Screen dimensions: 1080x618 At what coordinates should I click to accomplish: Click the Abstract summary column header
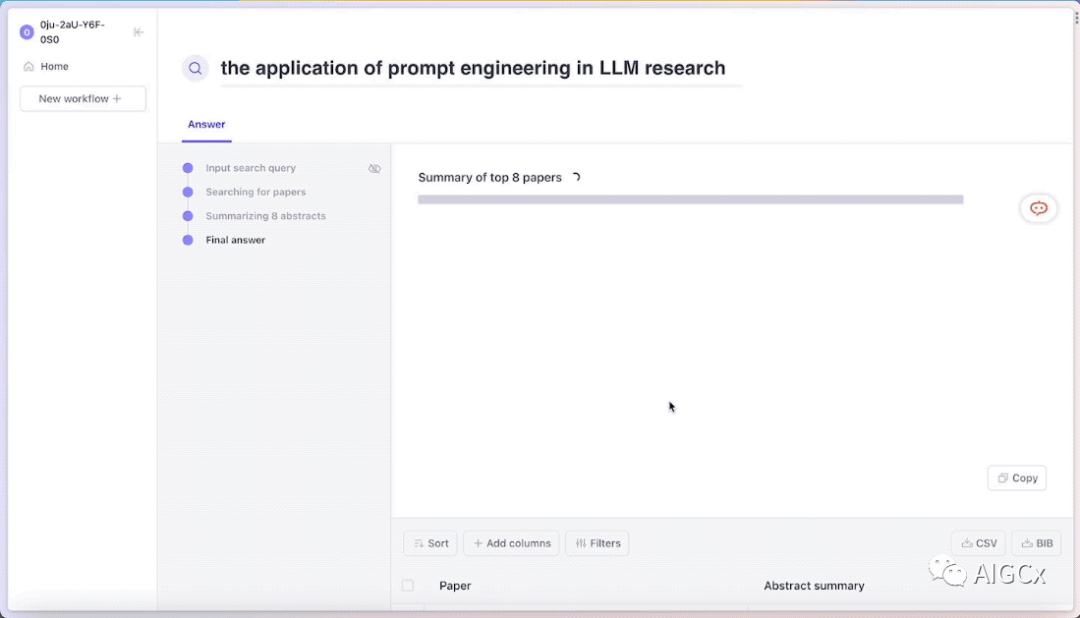(813, 586)
